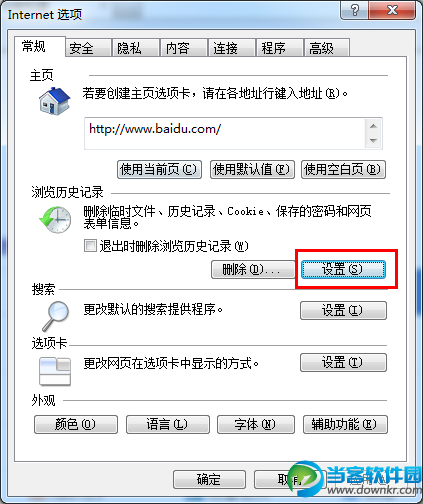Open the 颜色(O) appearance button
The width and height of the screenshot is (423, 504).
[x=76, y=424]
